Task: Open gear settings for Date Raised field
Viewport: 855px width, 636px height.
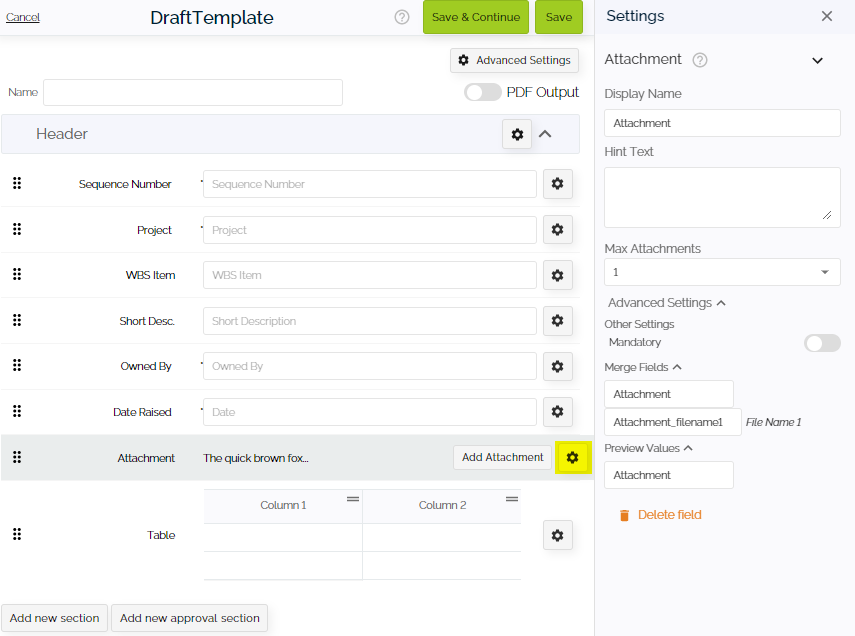Action: 557,412
